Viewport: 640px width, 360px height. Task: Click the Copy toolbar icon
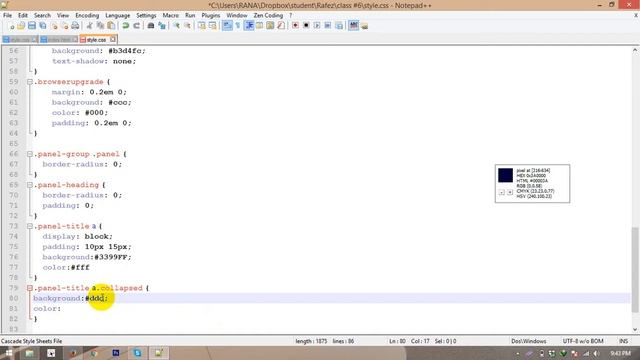[100, 26]
